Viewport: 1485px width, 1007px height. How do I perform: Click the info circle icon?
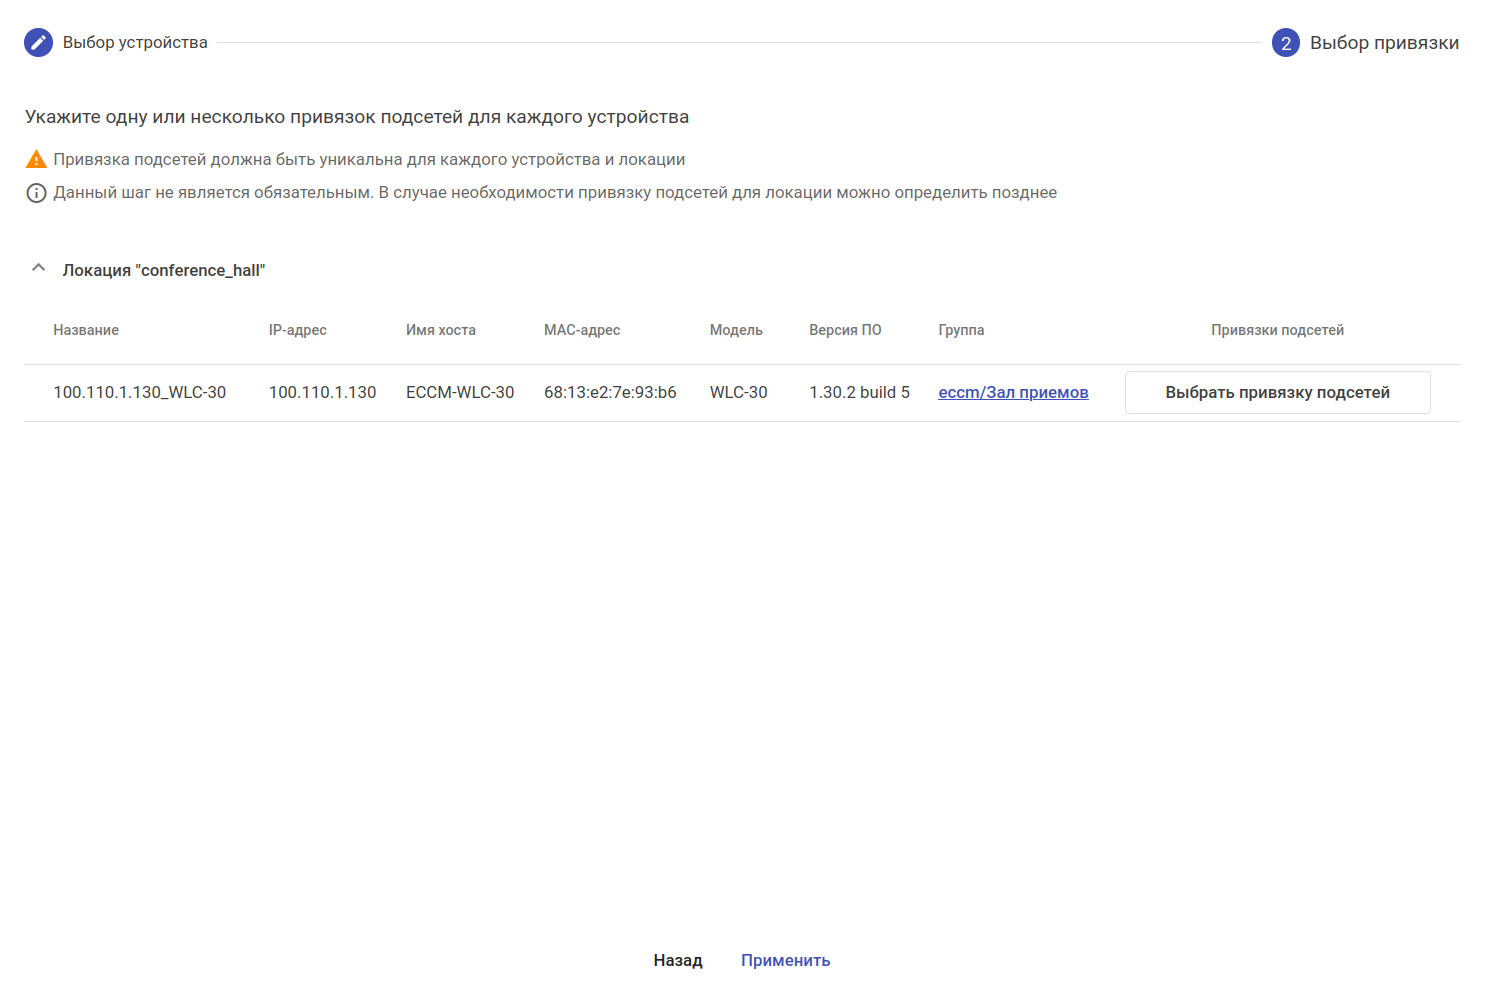tap(36, 193)
